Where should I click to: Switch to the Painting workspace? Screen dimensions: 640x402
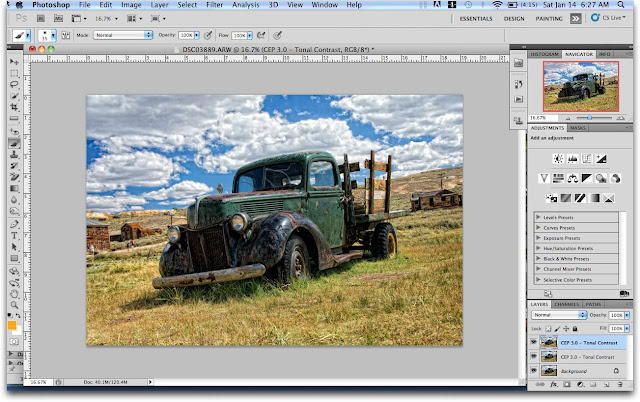(x=549, y=19)
